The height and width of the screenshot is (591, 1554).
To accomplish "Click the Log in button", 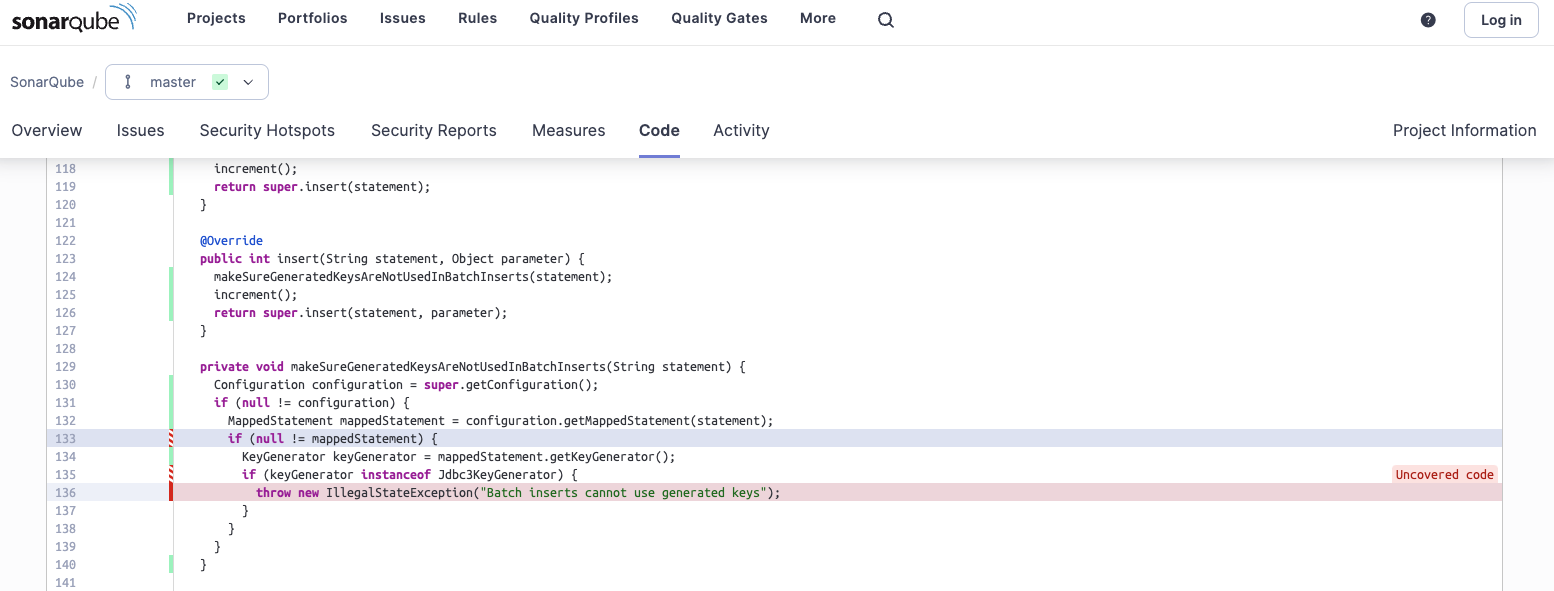I will [x=1500, y=19].
